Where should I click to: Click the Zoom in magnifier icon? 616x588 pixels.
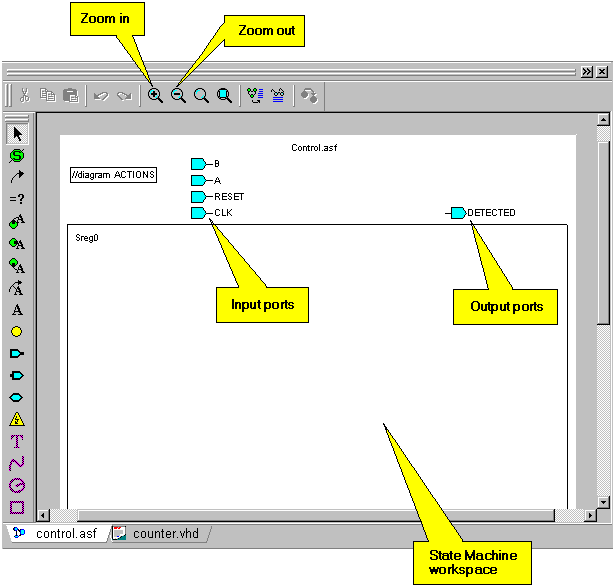(155, 96)
